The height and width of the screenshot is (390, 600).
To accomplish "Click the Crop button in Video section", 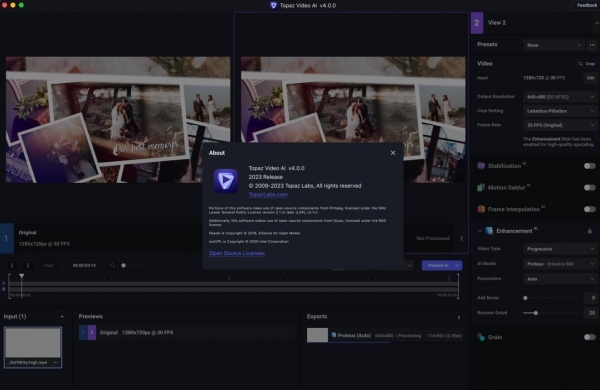I will [587, 64].
